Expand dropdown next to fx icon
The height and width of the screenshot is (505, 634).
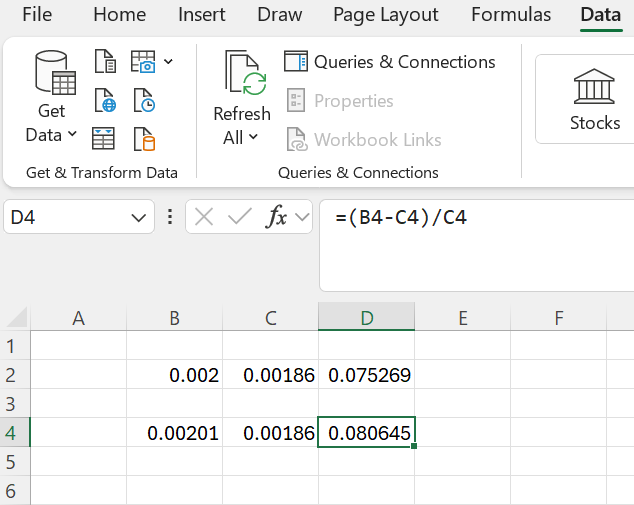click(302, 217)
